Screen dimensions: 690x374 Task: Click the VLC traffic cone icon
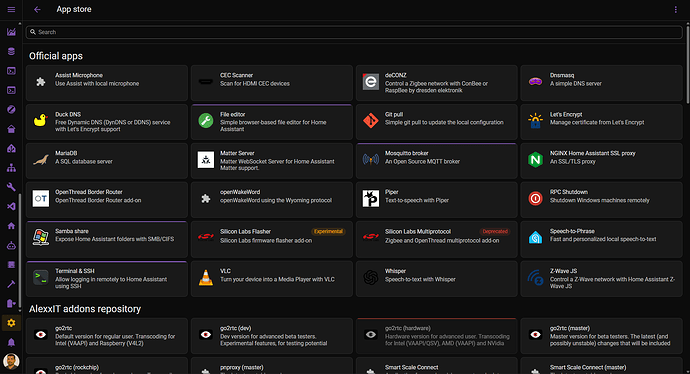[x=206, y=278]
